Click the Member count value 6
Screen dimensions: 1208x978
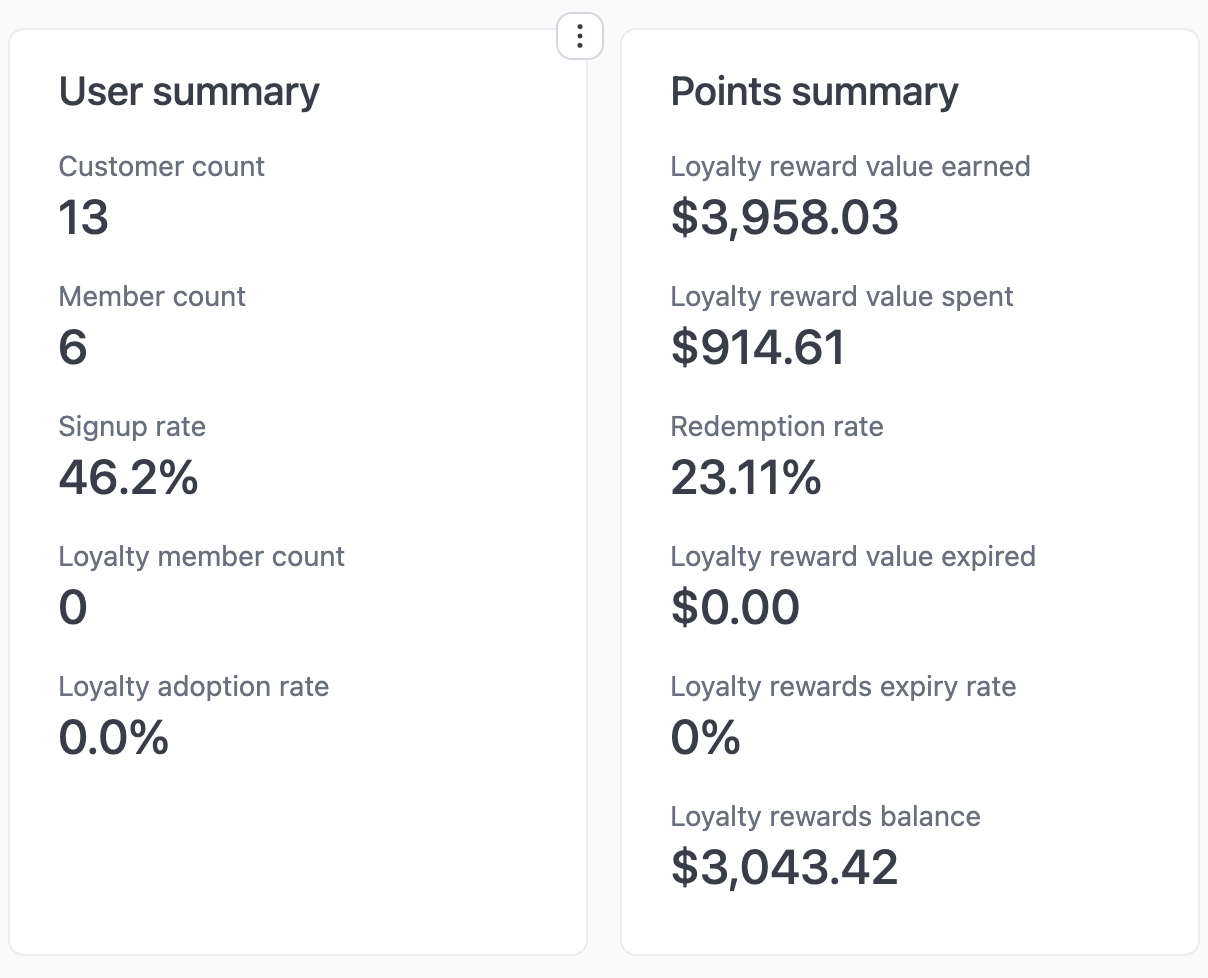(x=74, y=348)
